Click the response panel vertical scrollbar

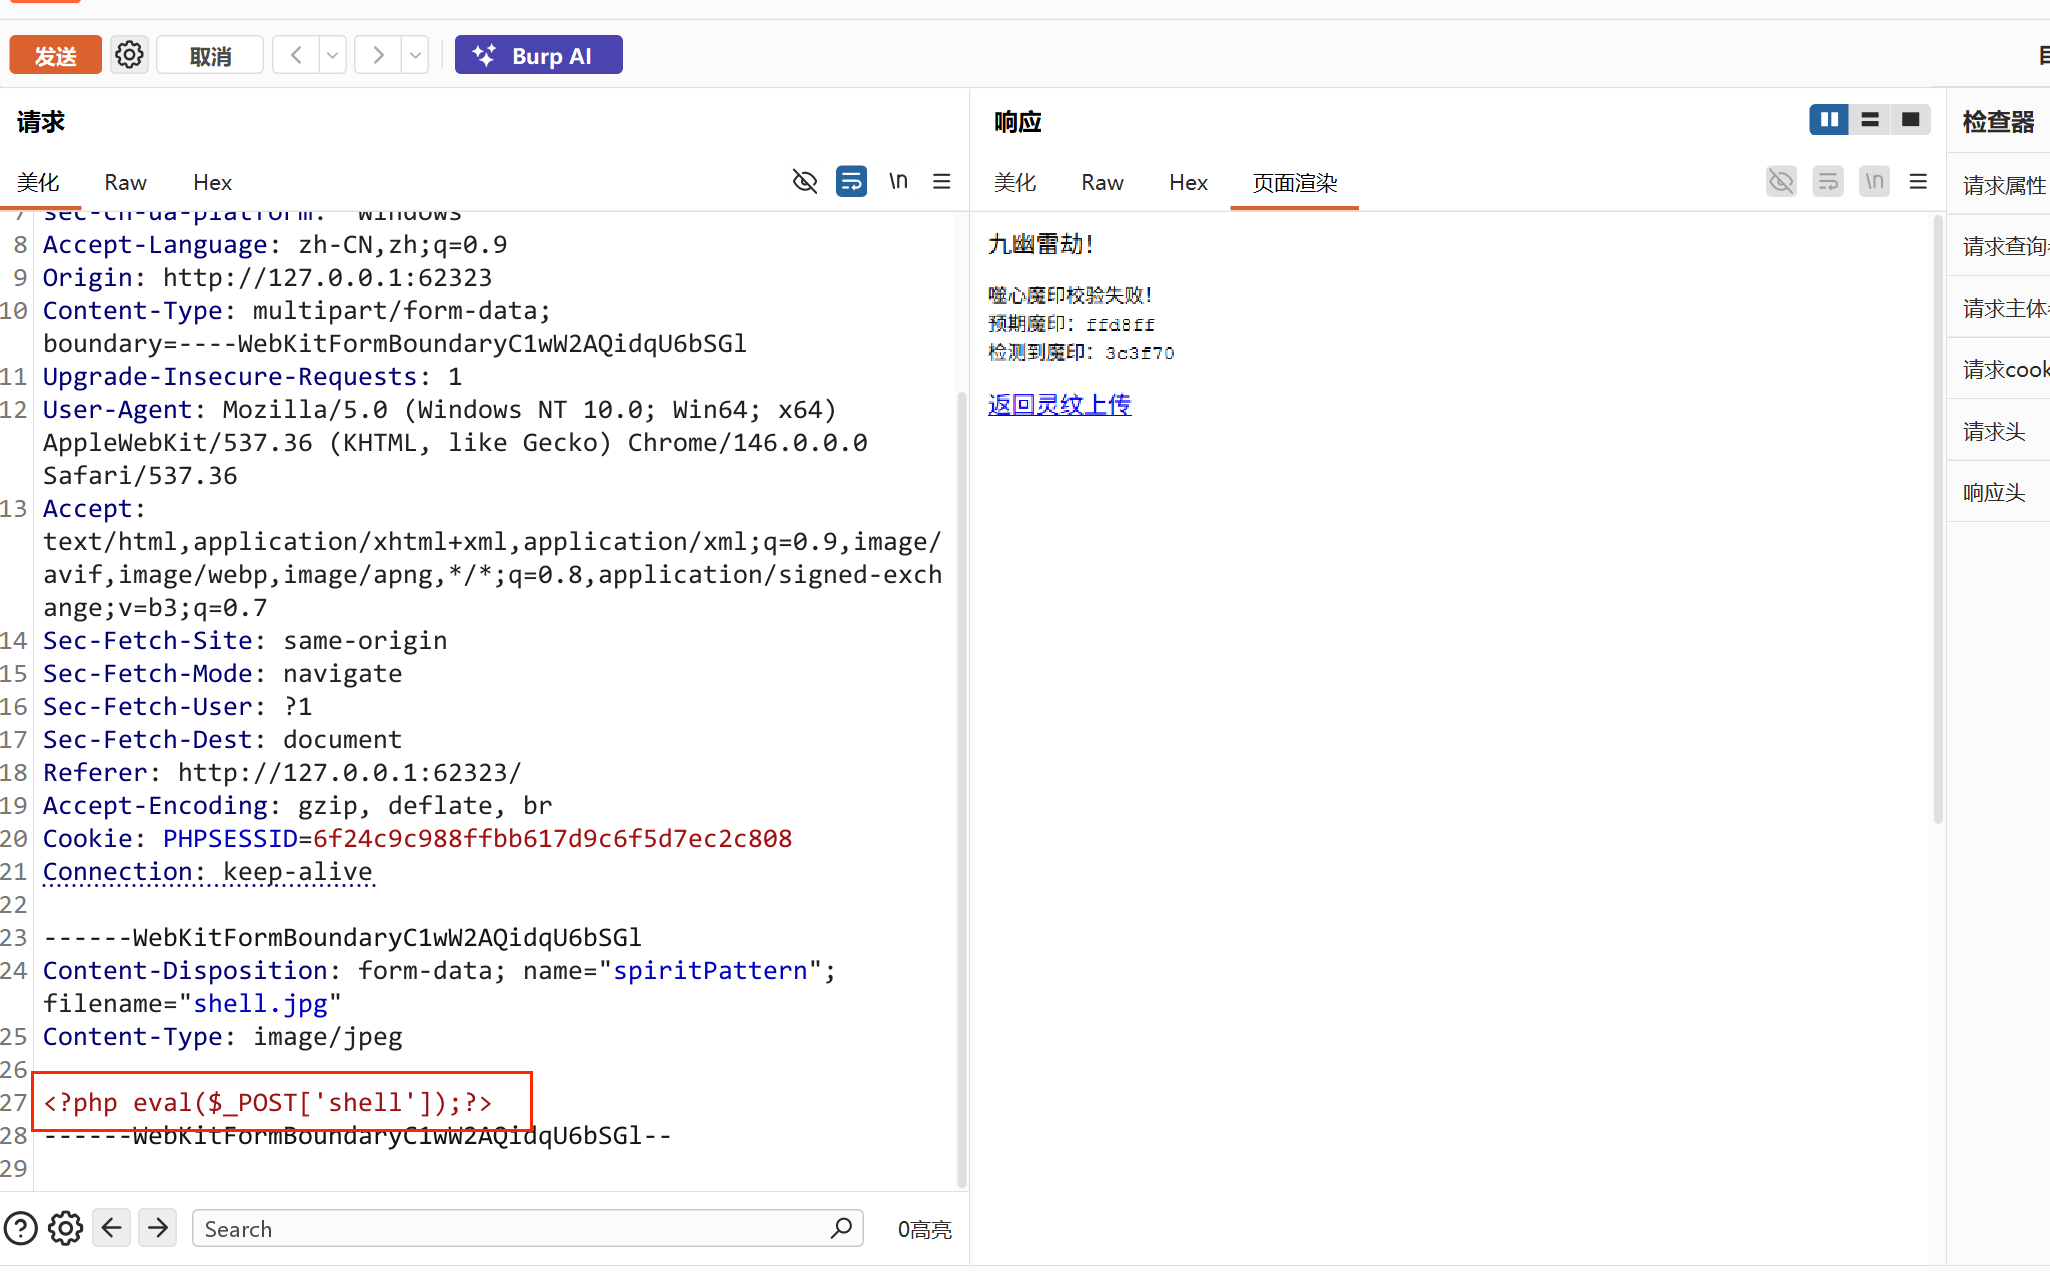[x=1938, y=520]
